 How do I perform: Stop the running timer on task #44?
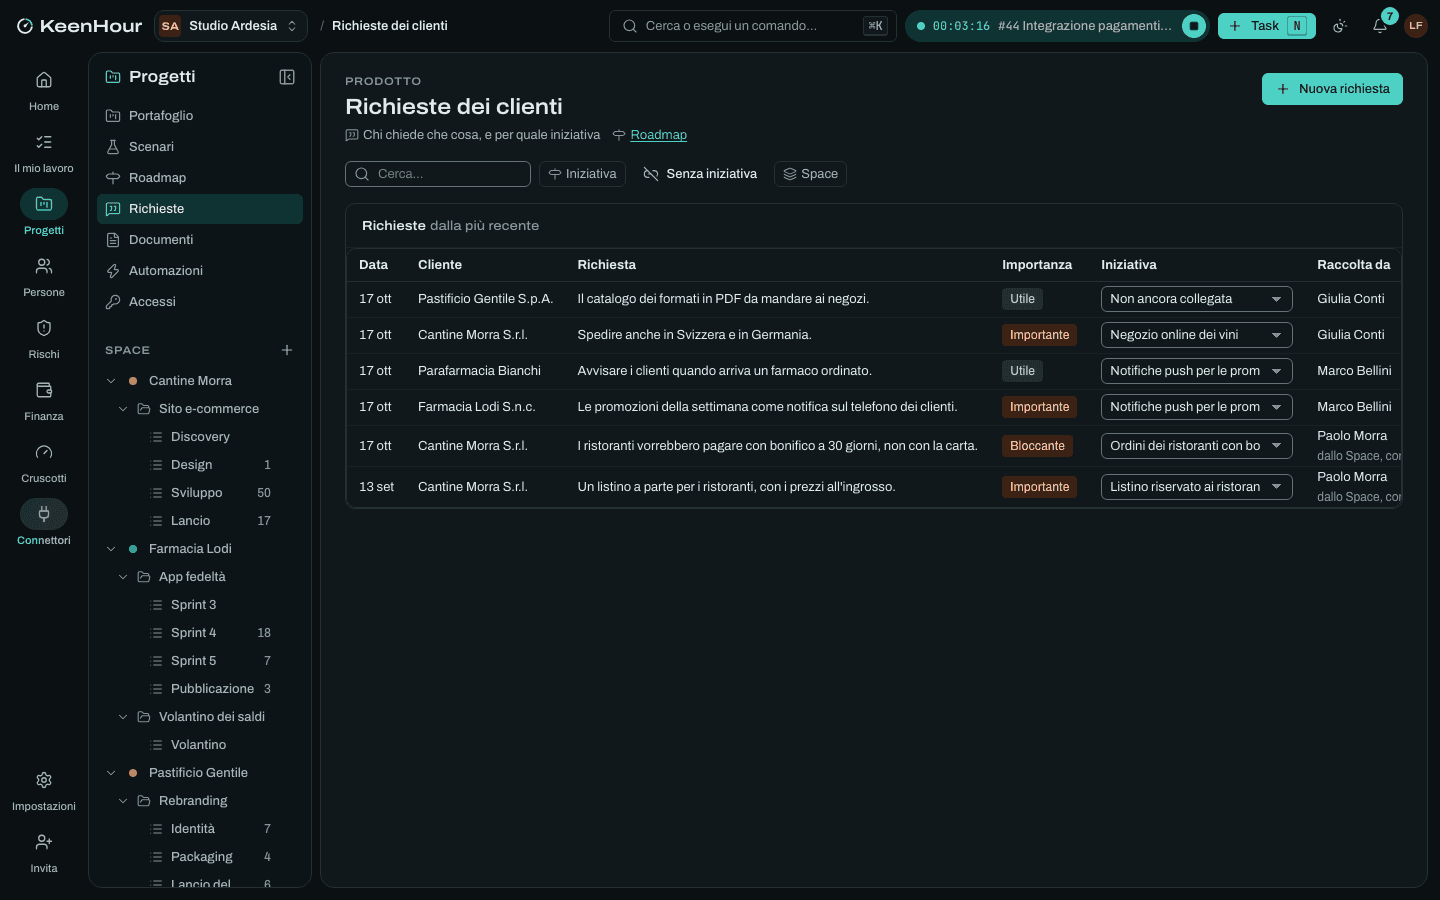coord(1194,26)
